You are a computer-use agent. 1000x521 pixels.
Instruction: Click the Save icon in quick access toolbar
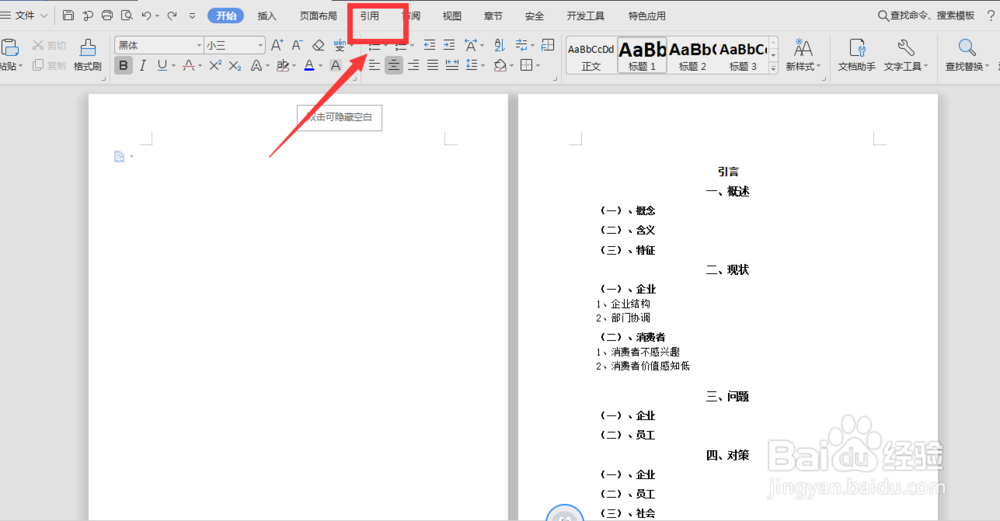pos(68,15)
